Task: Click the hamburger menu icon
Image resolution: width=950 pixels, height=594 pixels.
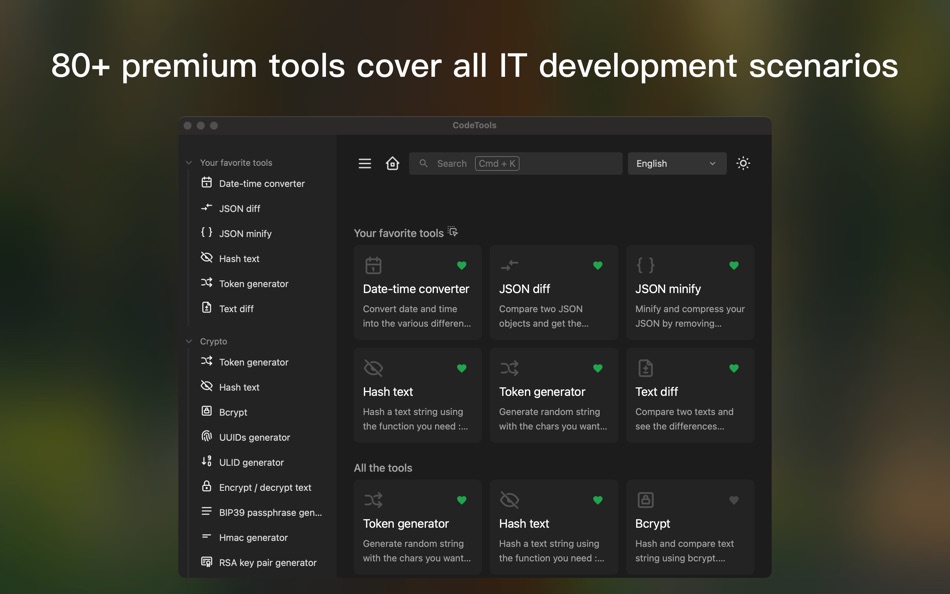Action: [365, 164]
